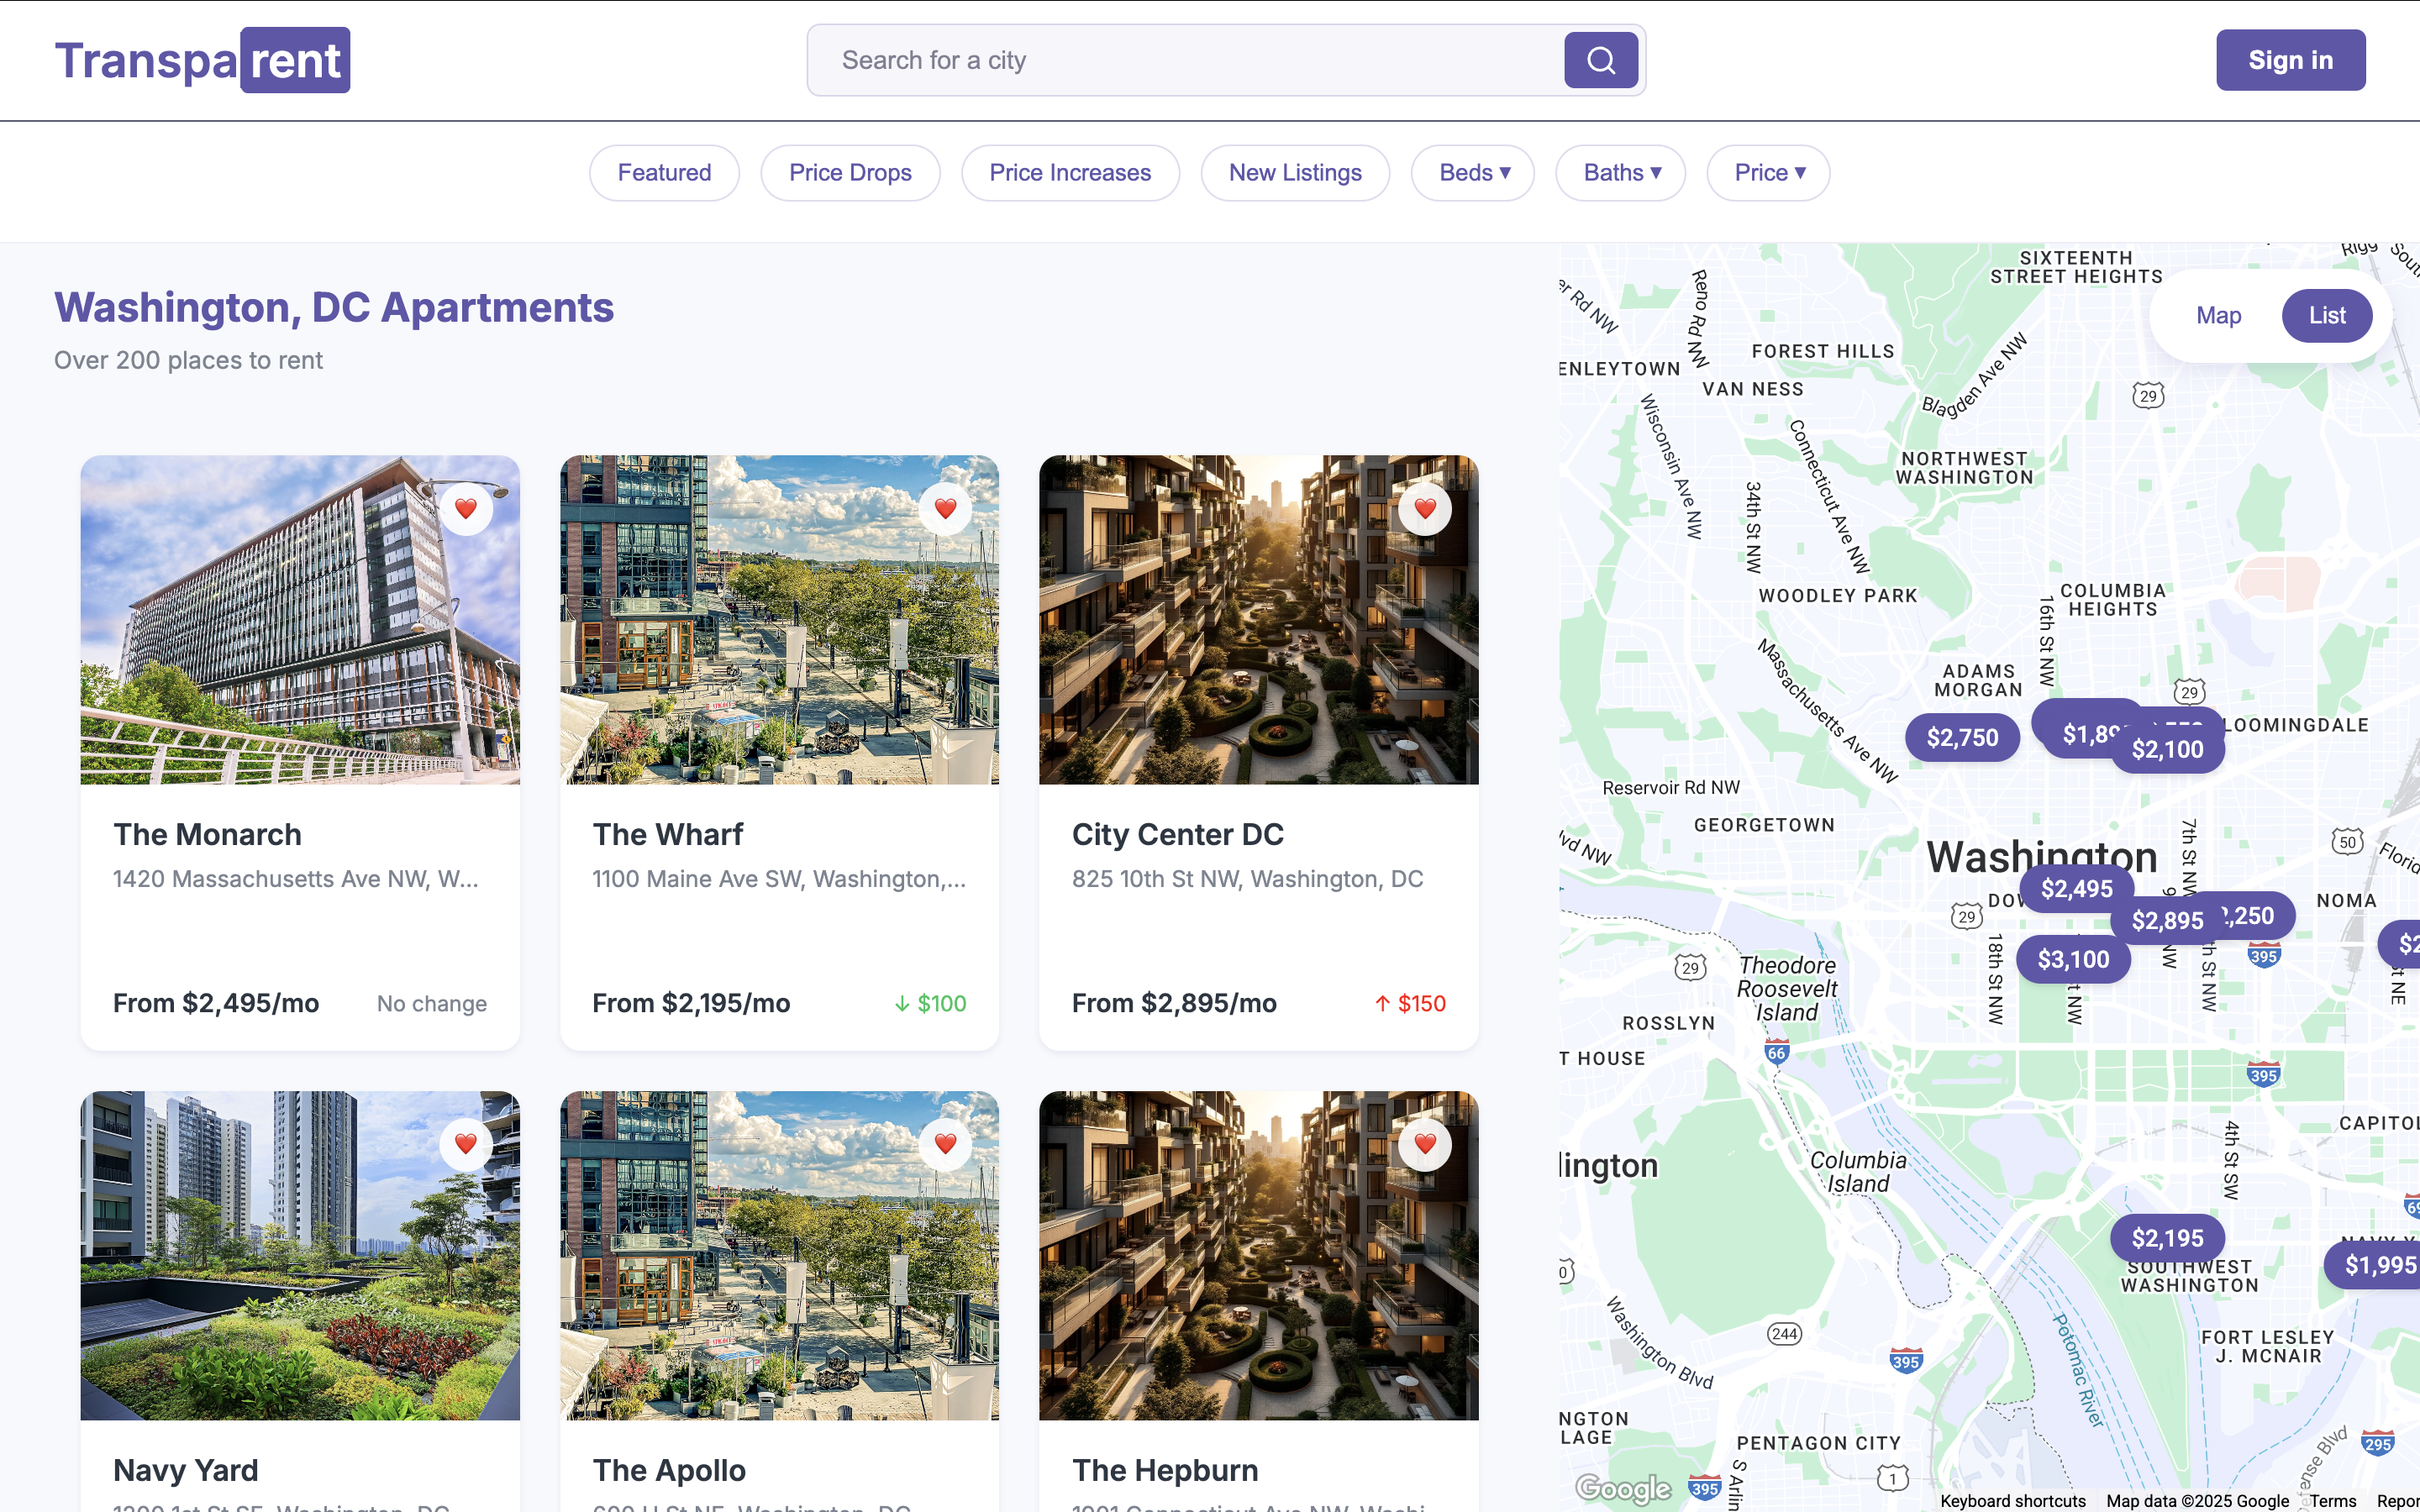Select the Price Drops filter
The height and width of the screenshot is (1512, 2420).
(850, 173)
